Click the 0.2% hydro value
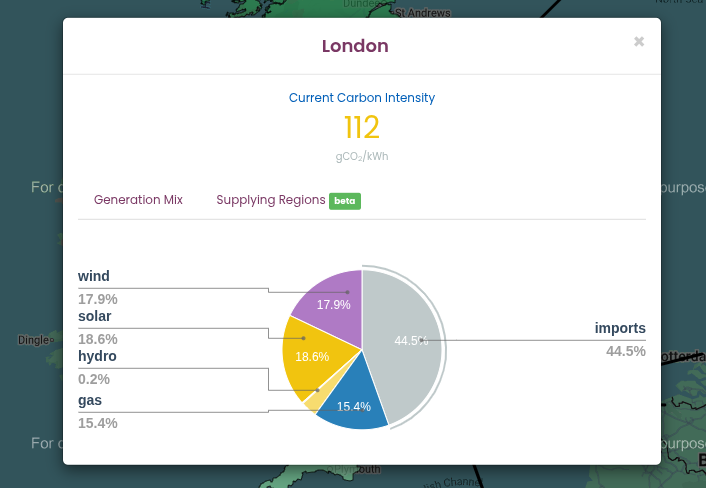The image size is (706, 488). (94, 379)
